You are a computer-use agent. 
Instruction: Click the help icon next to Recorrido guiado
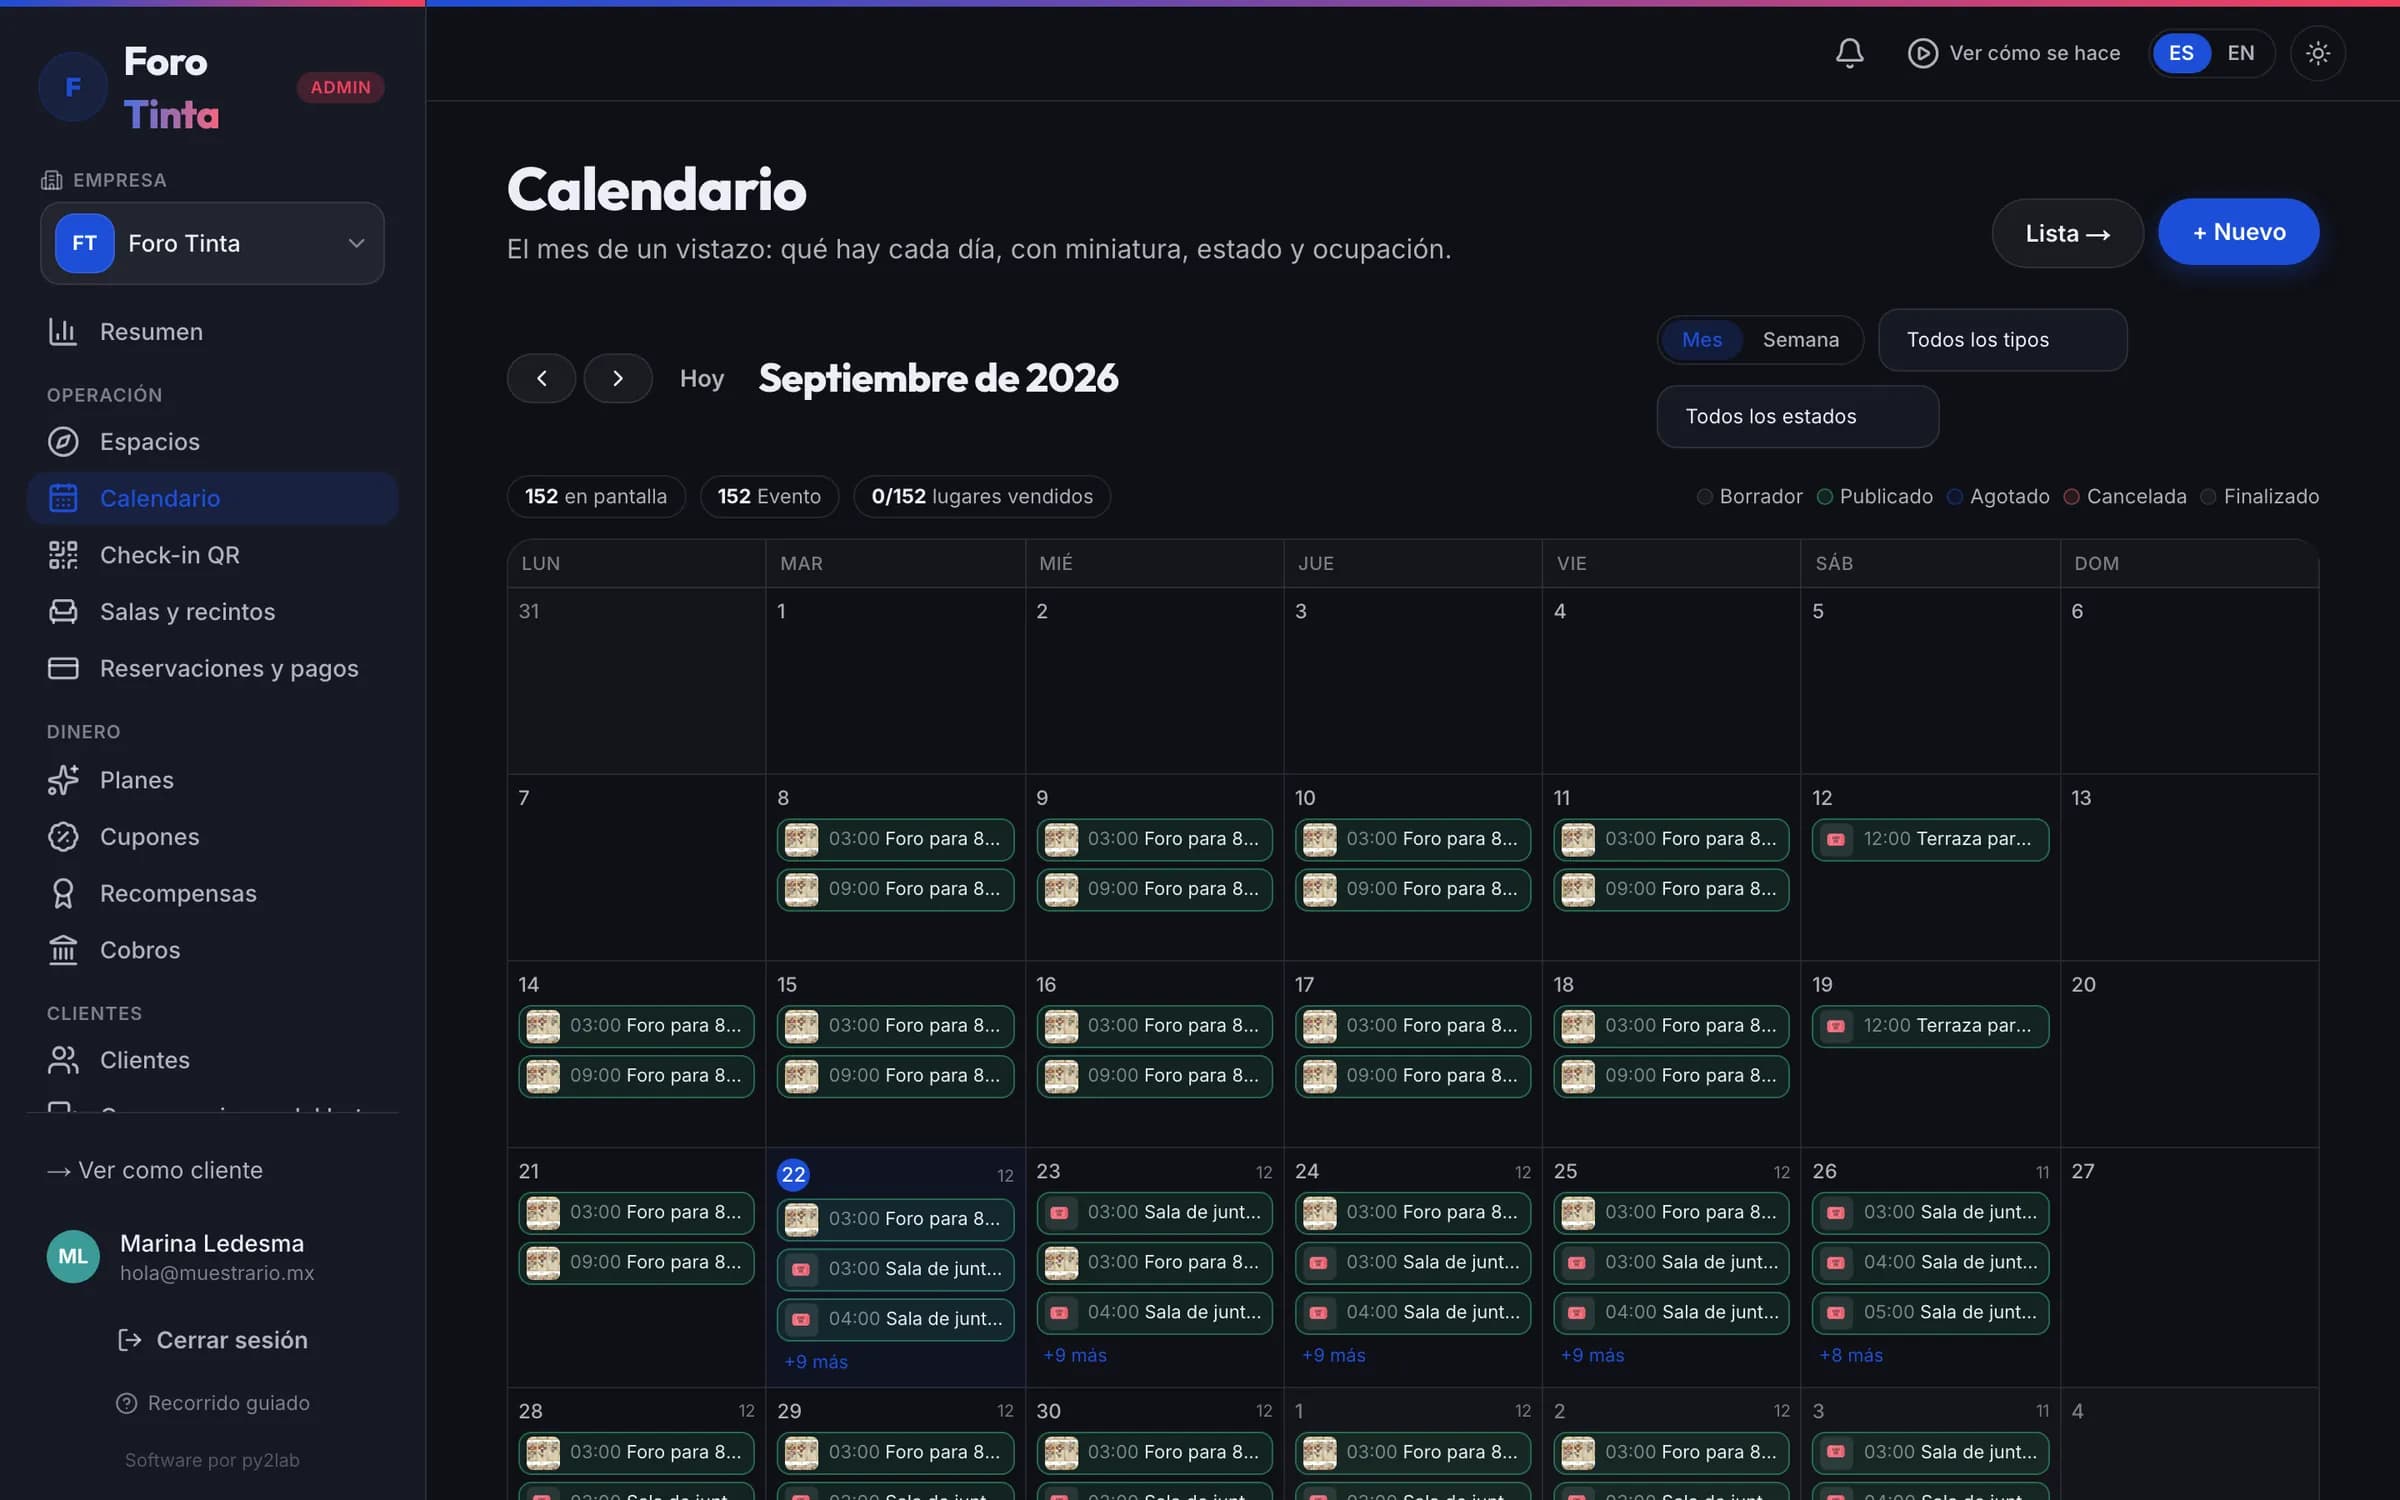tap(126, 1403)
